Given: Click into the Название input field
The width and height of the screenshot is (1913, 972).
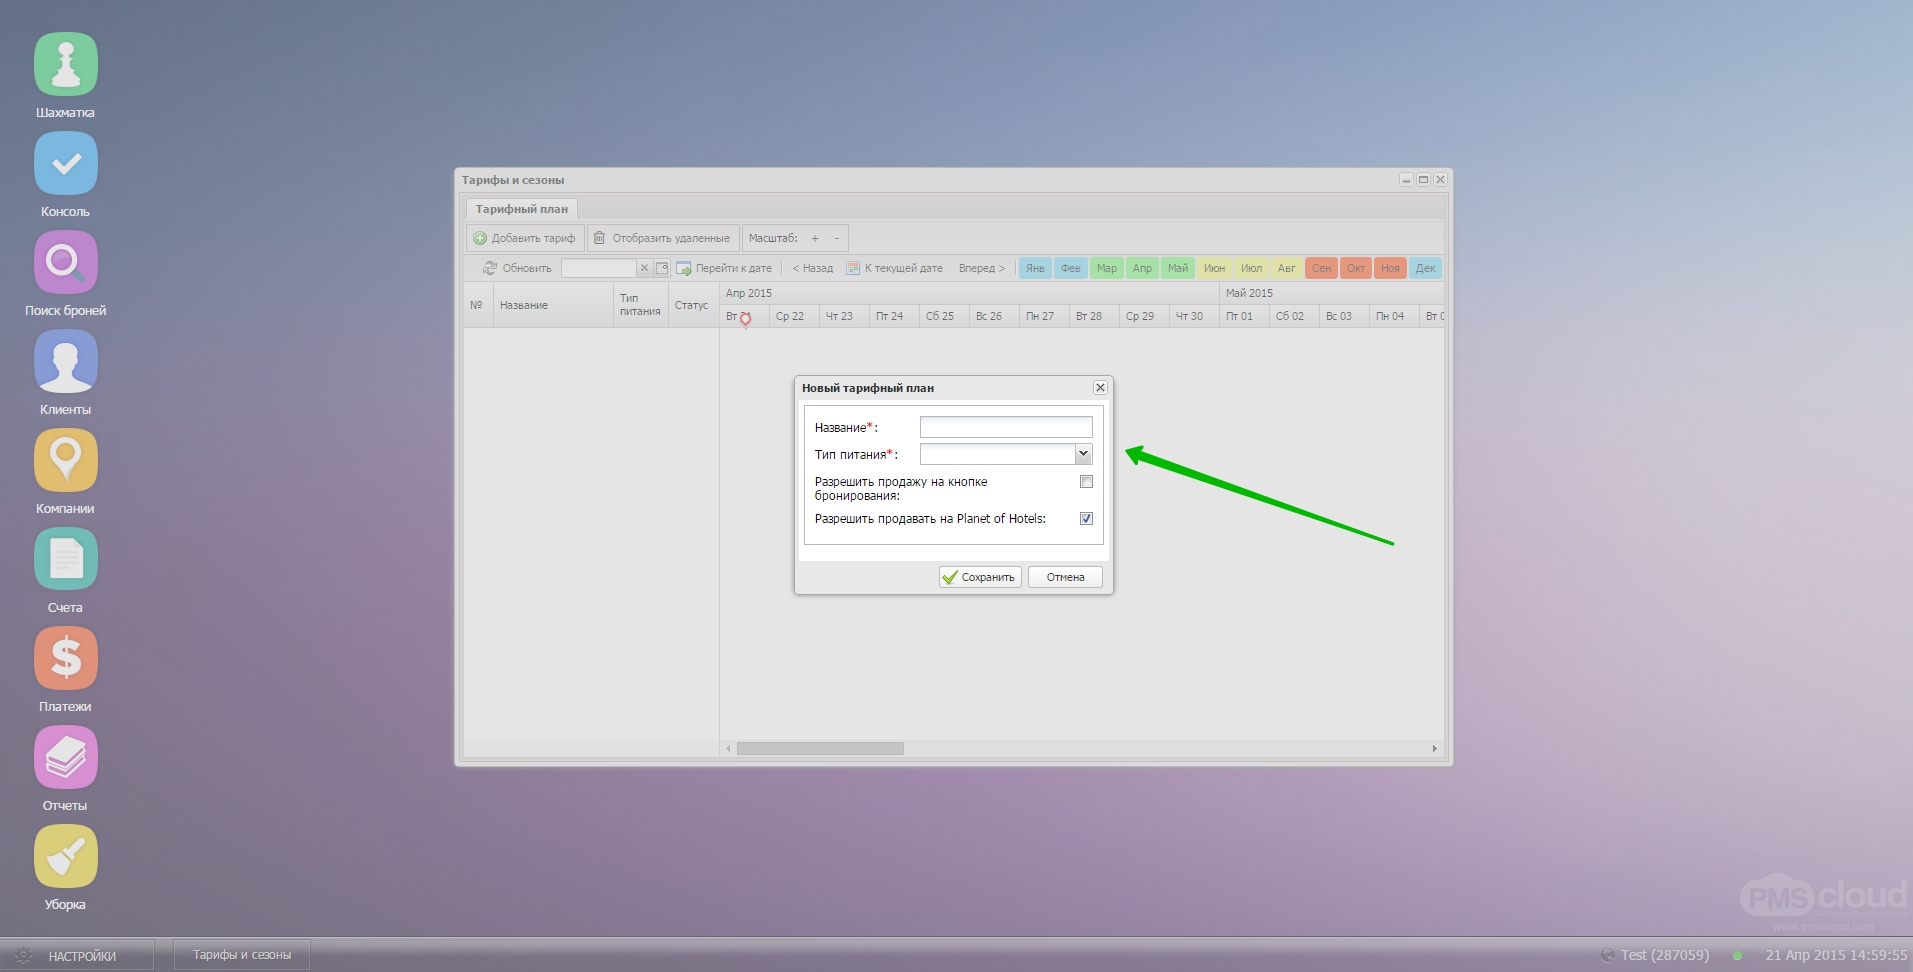Looking at the screenshot, I should coord(1005,427).
